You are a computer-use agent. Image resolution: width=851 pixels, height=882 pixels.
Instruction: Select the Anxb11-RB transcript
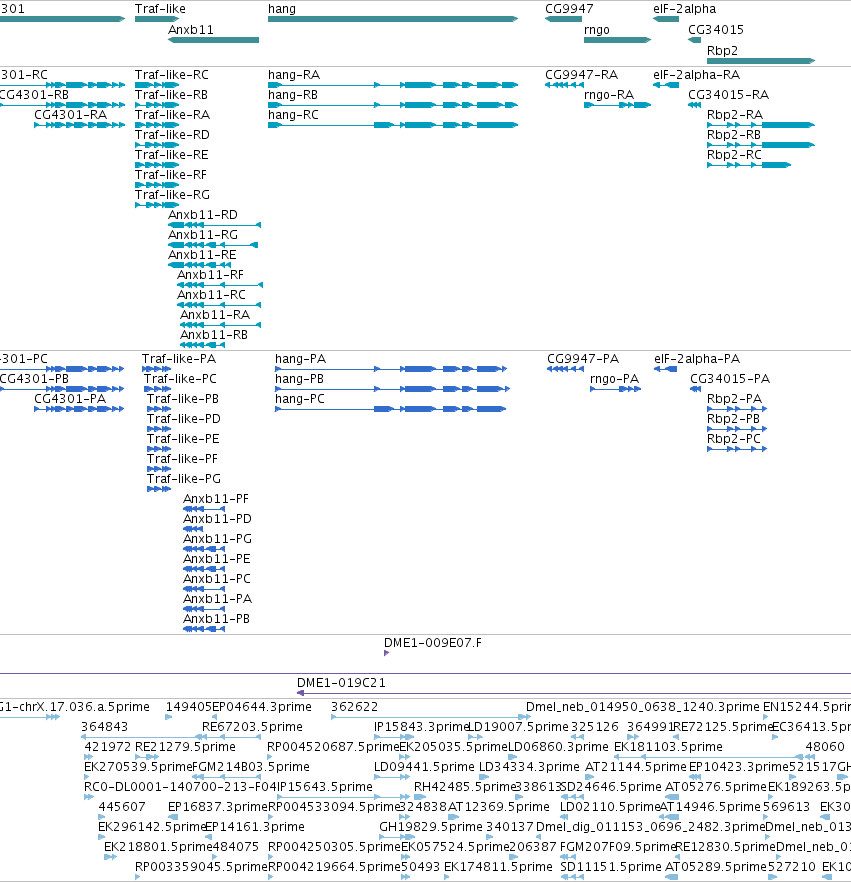(202, 345)
